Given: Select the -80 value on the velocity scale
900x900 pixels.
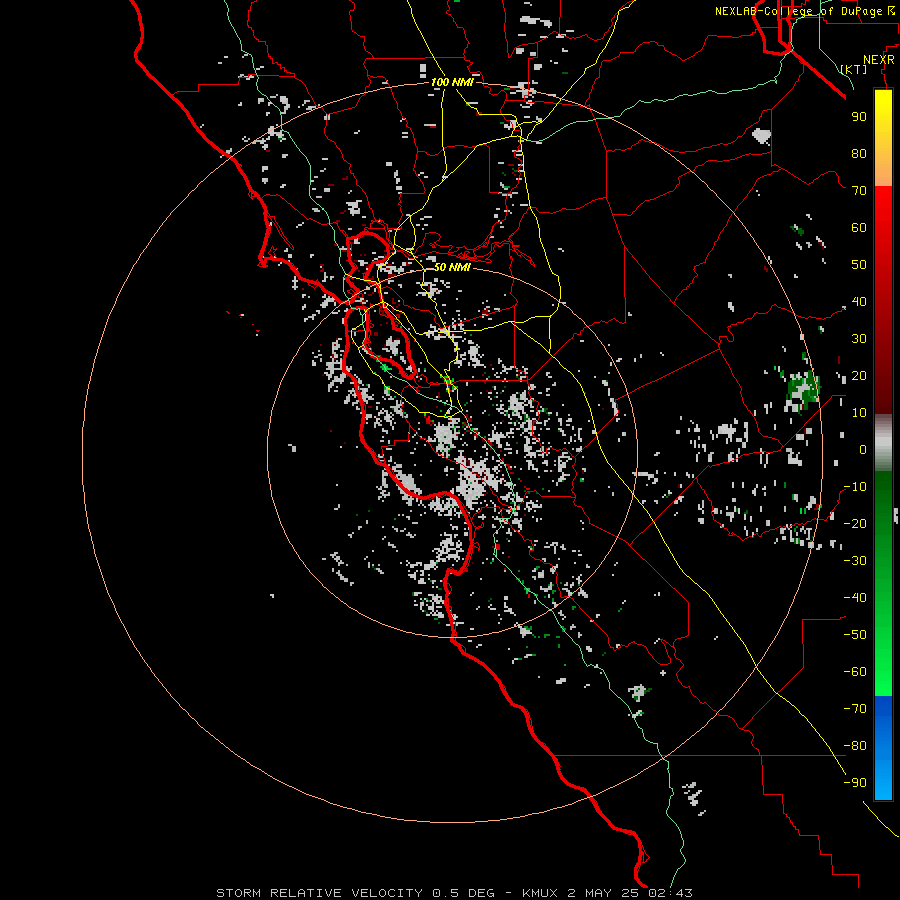Looking at the screenshot, I should [x=855, y=746].
